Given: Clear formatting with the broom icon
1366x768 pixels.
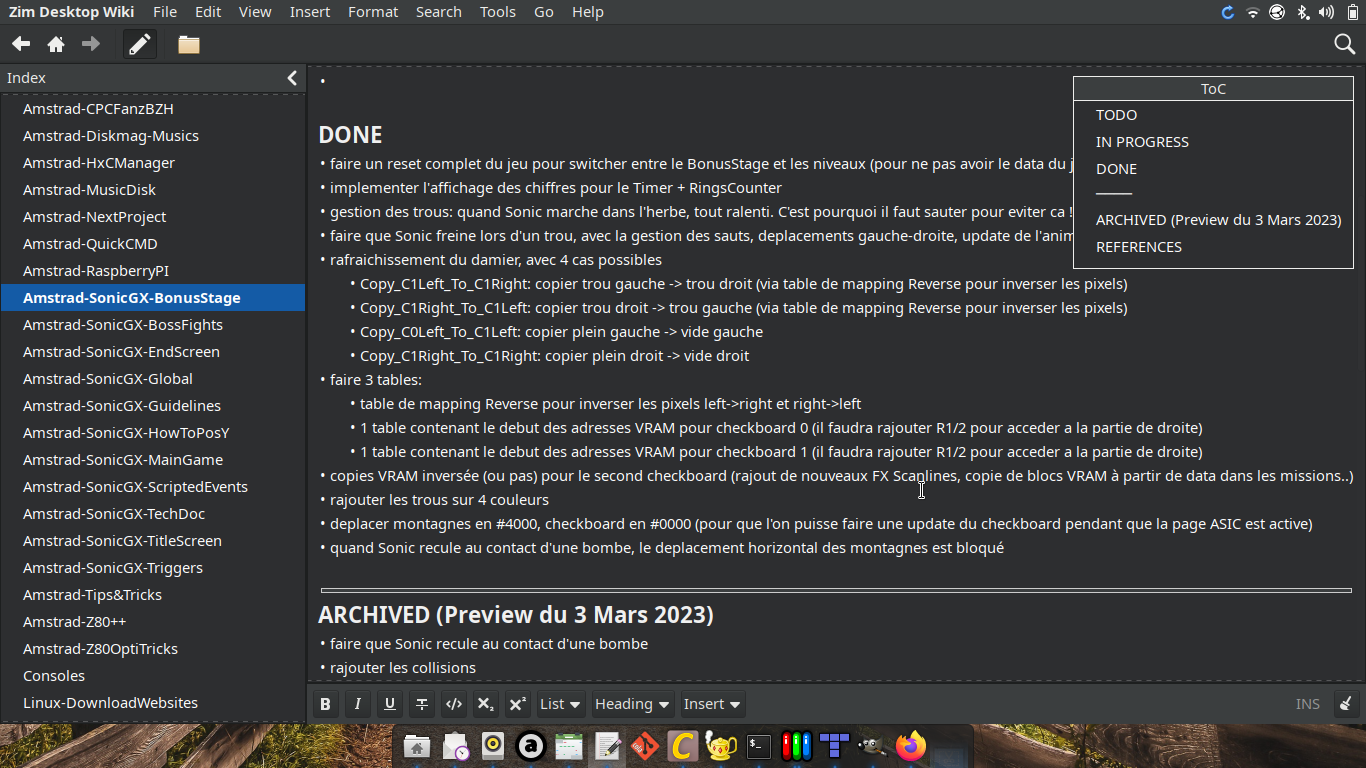Looking at the screenshot, I should (x=1346, y=704).
